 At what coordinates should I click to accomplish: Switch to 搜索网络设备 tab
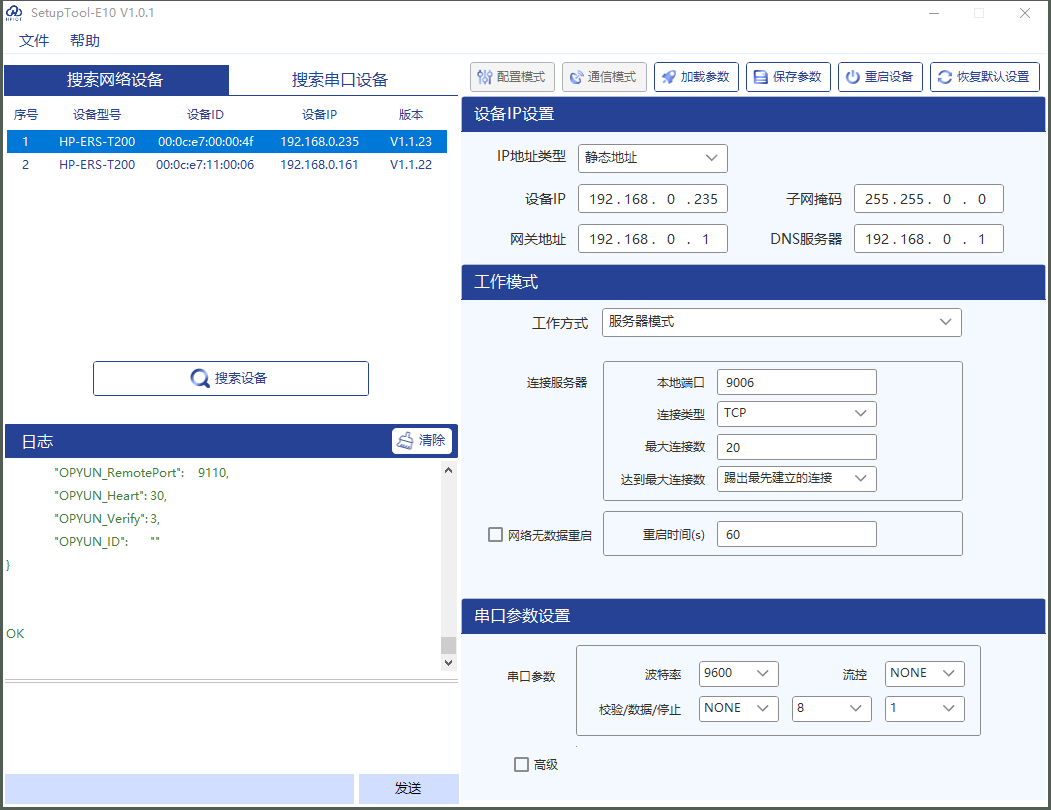pyautogui.click(x=116, y=80)
